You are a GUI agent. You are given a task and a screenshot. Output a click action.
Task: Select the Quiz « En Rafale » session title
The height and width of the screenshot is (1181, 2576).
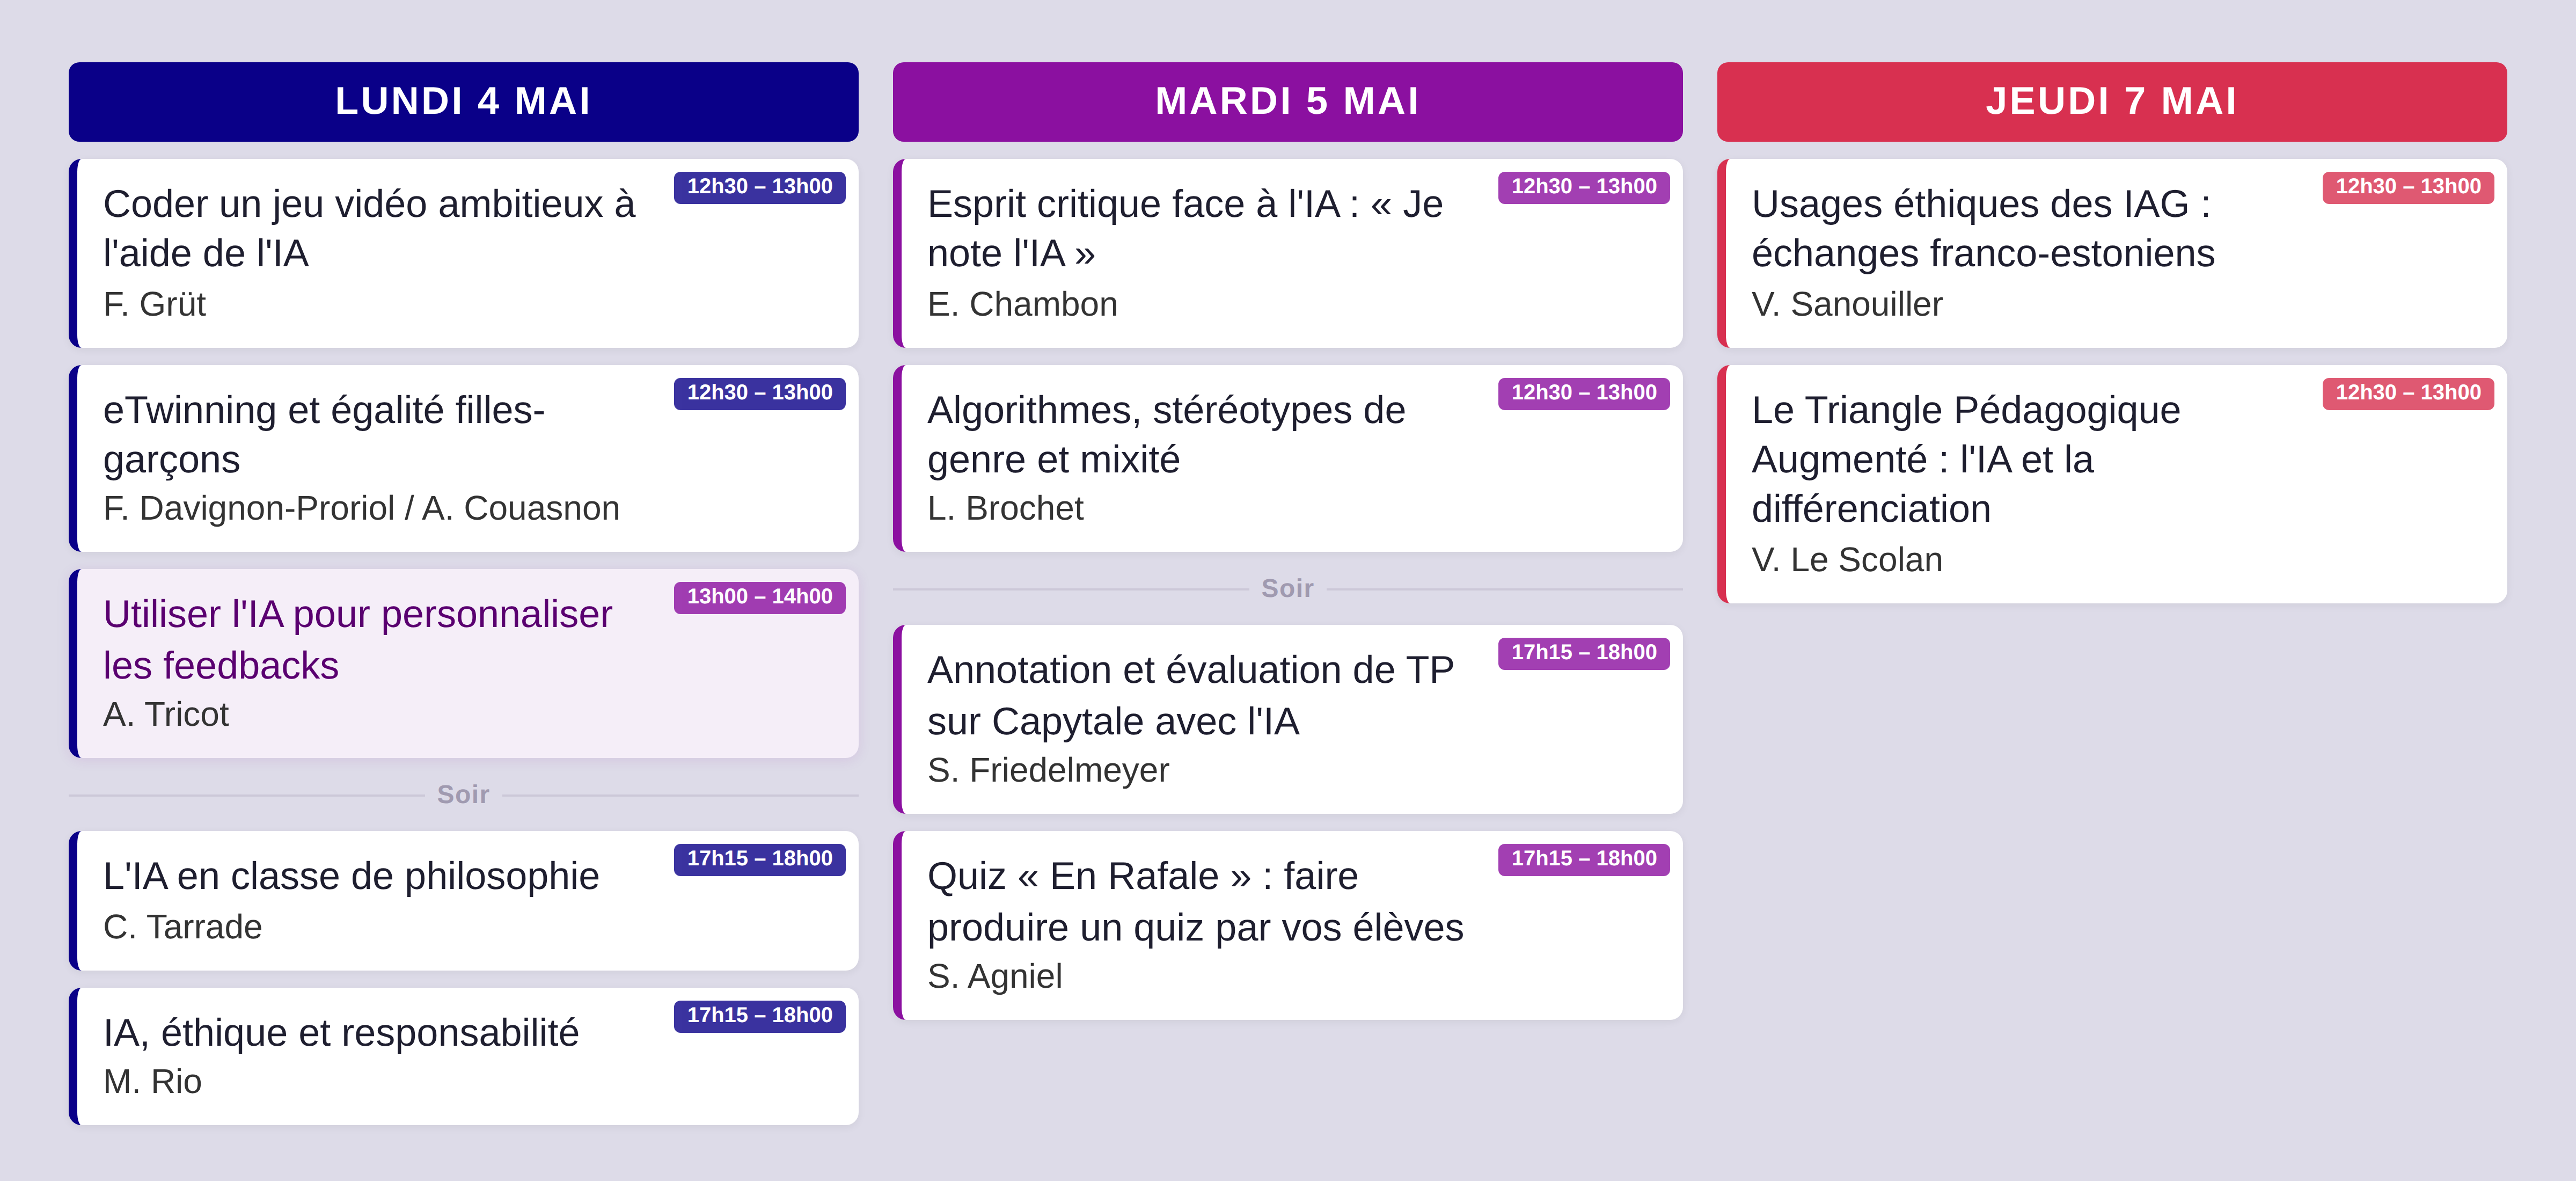pyautogui.click(x=1195, y=901)
